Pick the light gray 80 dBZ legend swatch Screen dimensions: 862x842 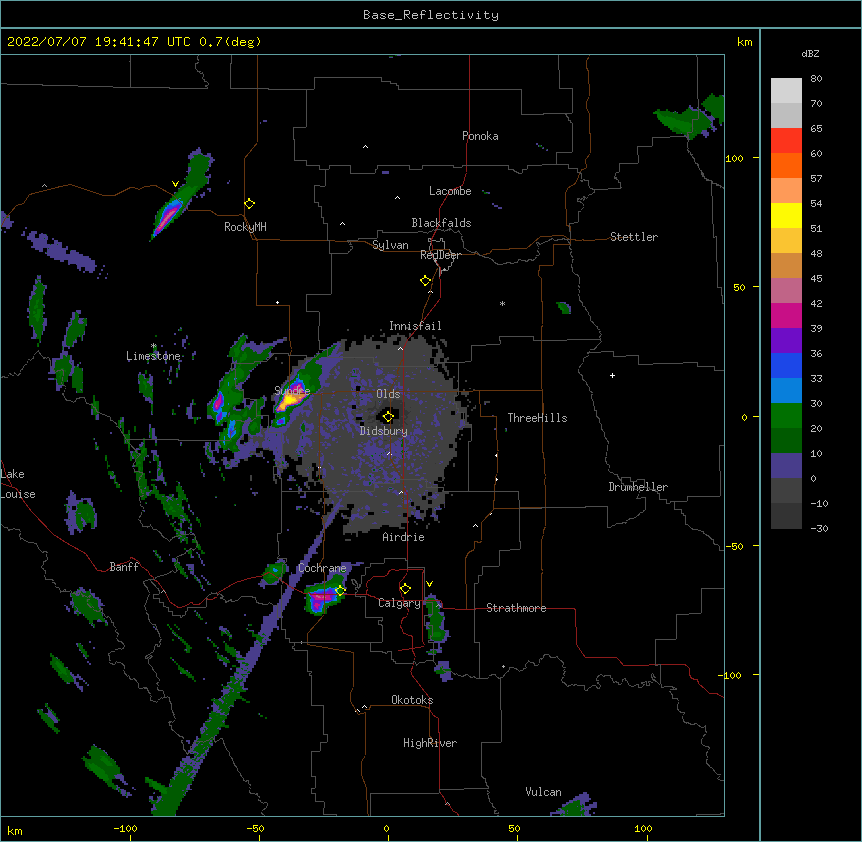(x=786, y=91)
